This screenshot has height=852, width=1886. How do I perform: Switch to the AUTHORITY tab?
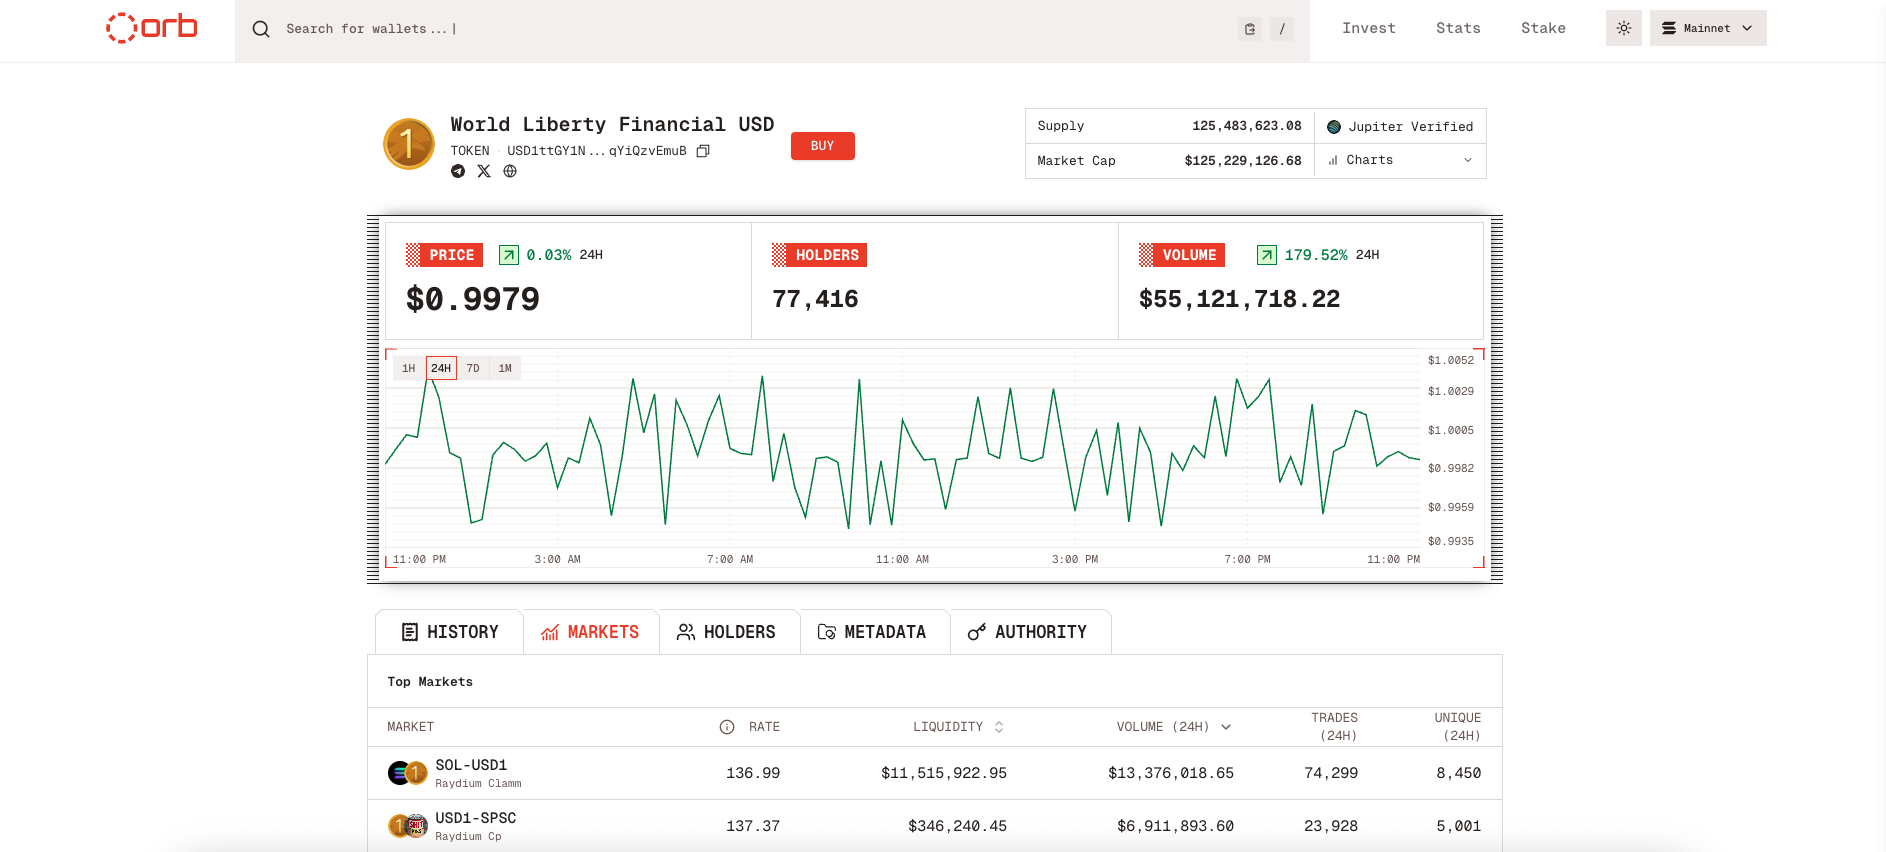[x=1030, y=632]
